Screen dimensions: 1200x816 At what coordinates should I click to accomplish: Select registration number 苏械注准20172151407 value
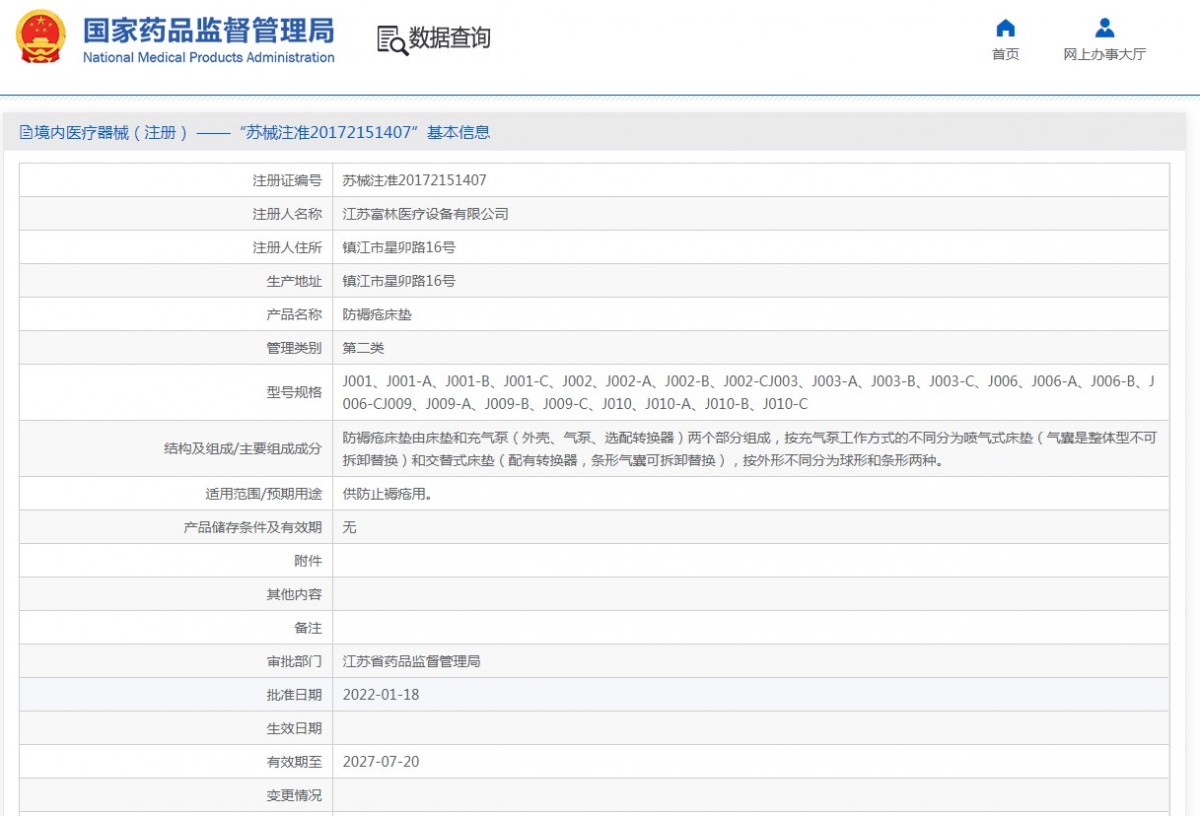tap(414, 181)
